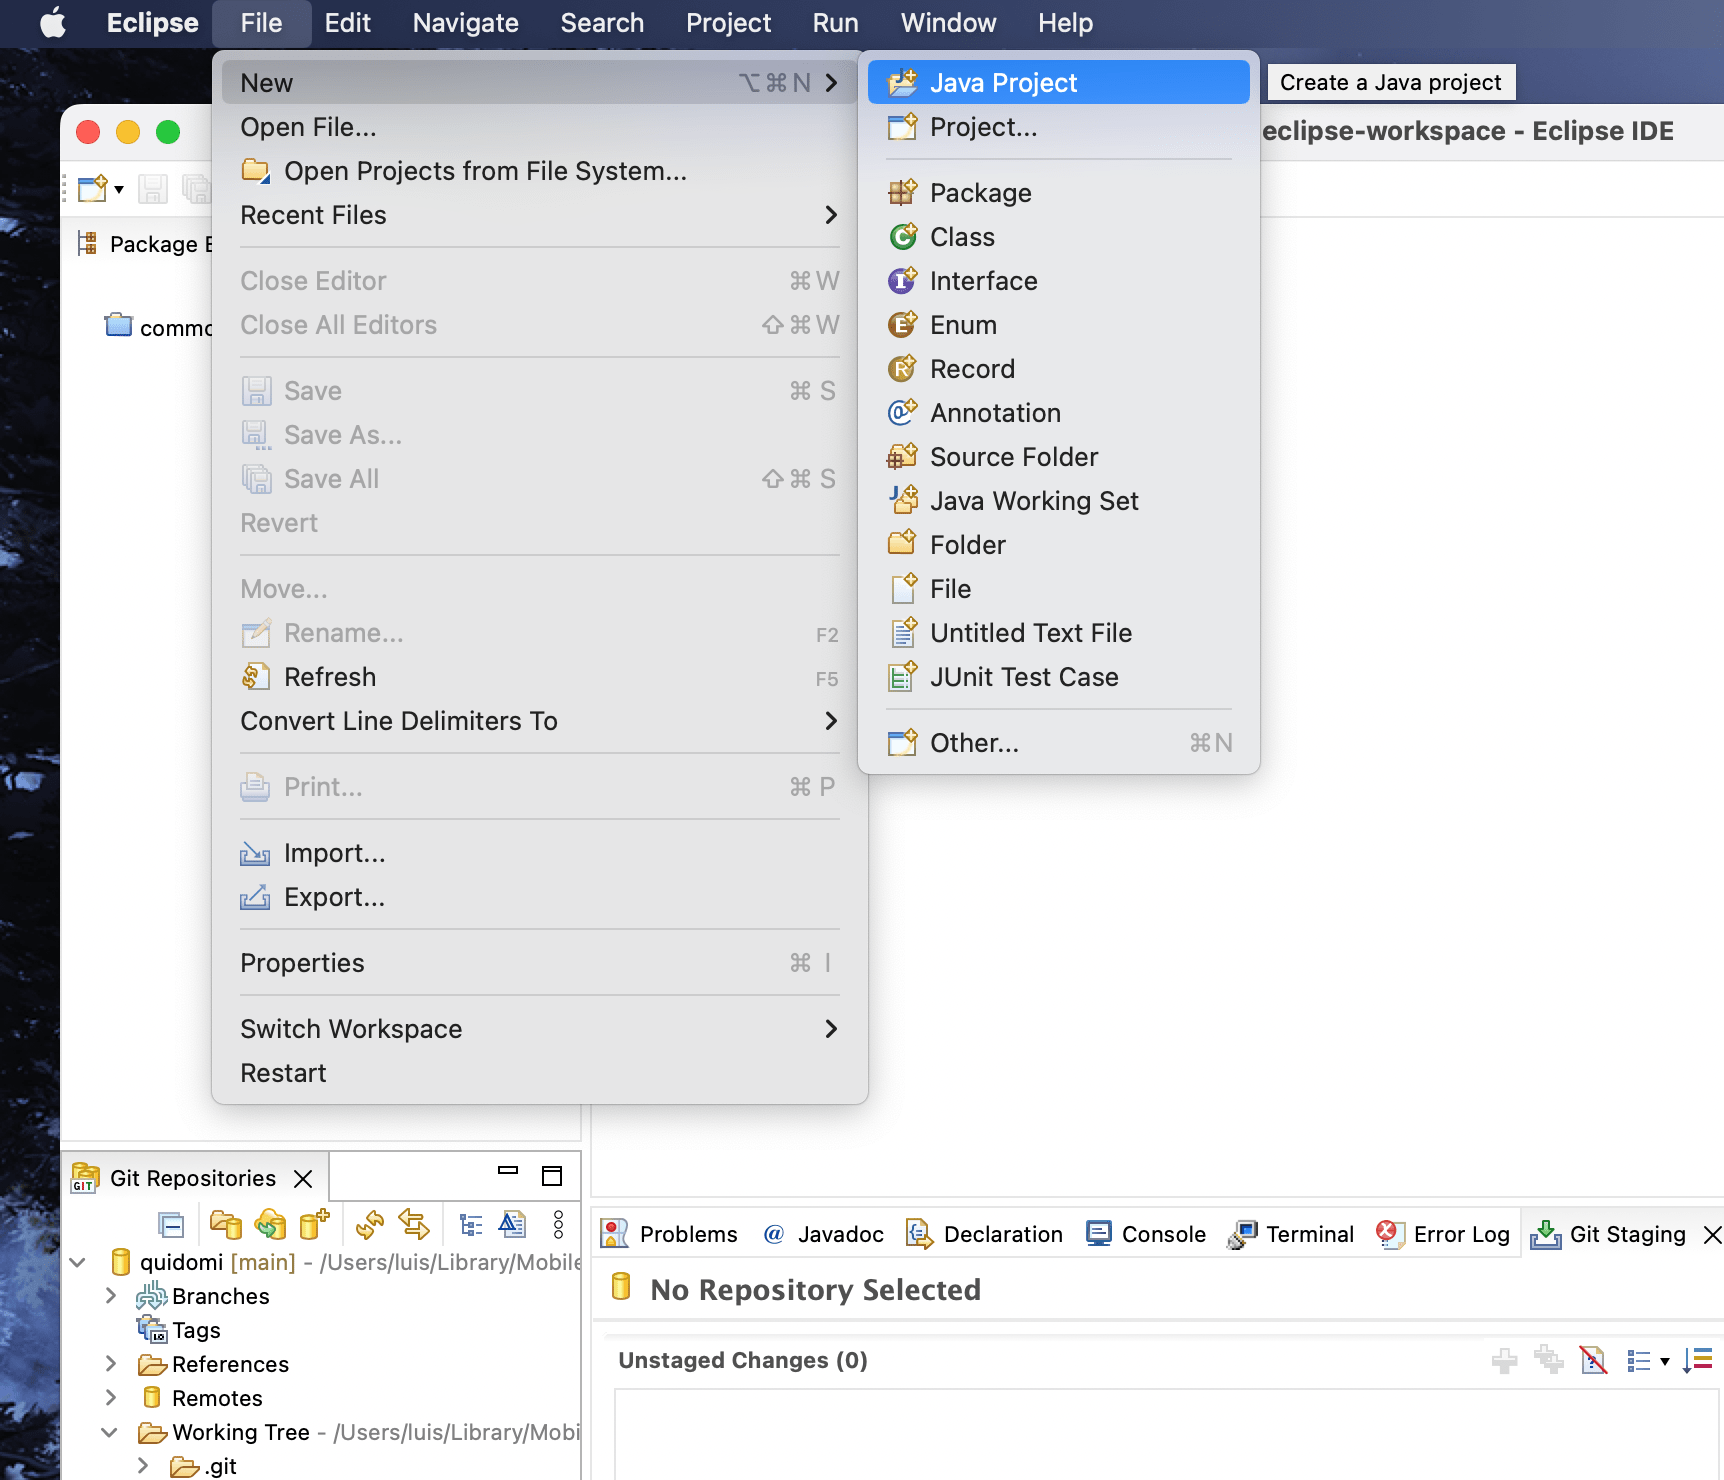1724x1480 pixels.
Task: Close the Git Staging tab
Action: [x=1712, y=1235]
